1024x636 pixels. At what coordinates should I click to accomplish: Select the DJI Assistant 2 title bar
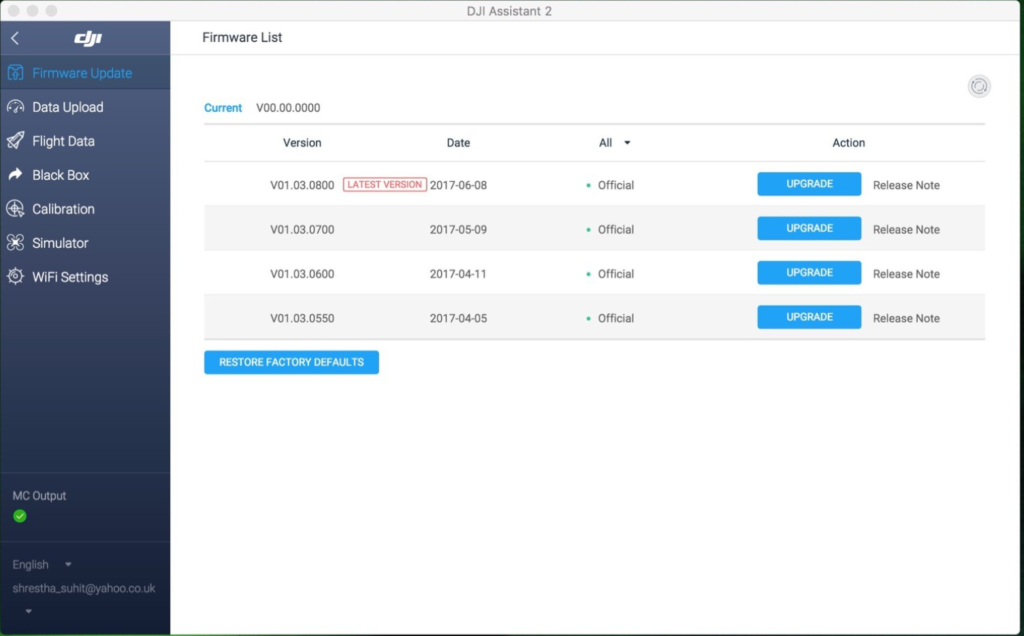(x=510, y=11)
